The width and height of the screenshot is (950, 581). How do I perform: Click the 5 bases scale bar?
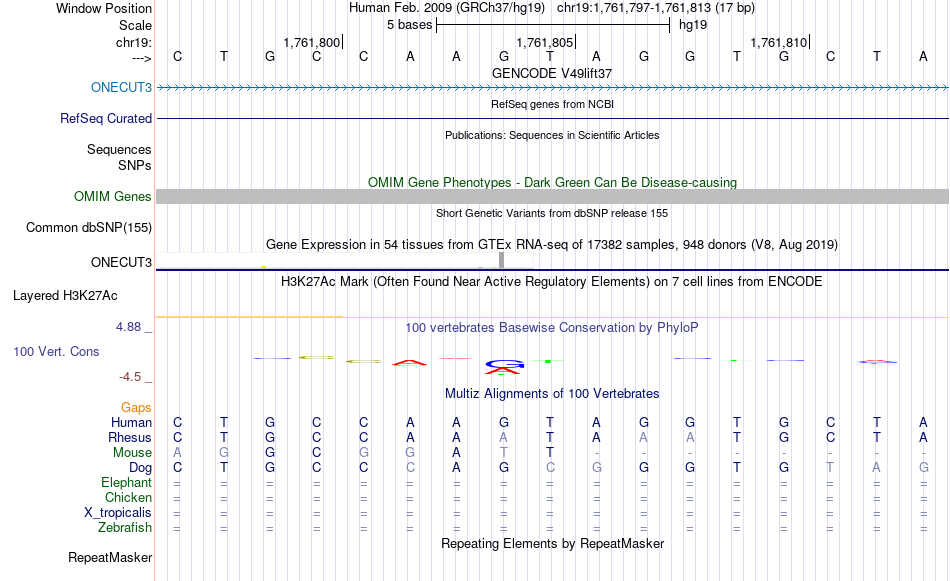pyautogui.click(x=553, y=25)
